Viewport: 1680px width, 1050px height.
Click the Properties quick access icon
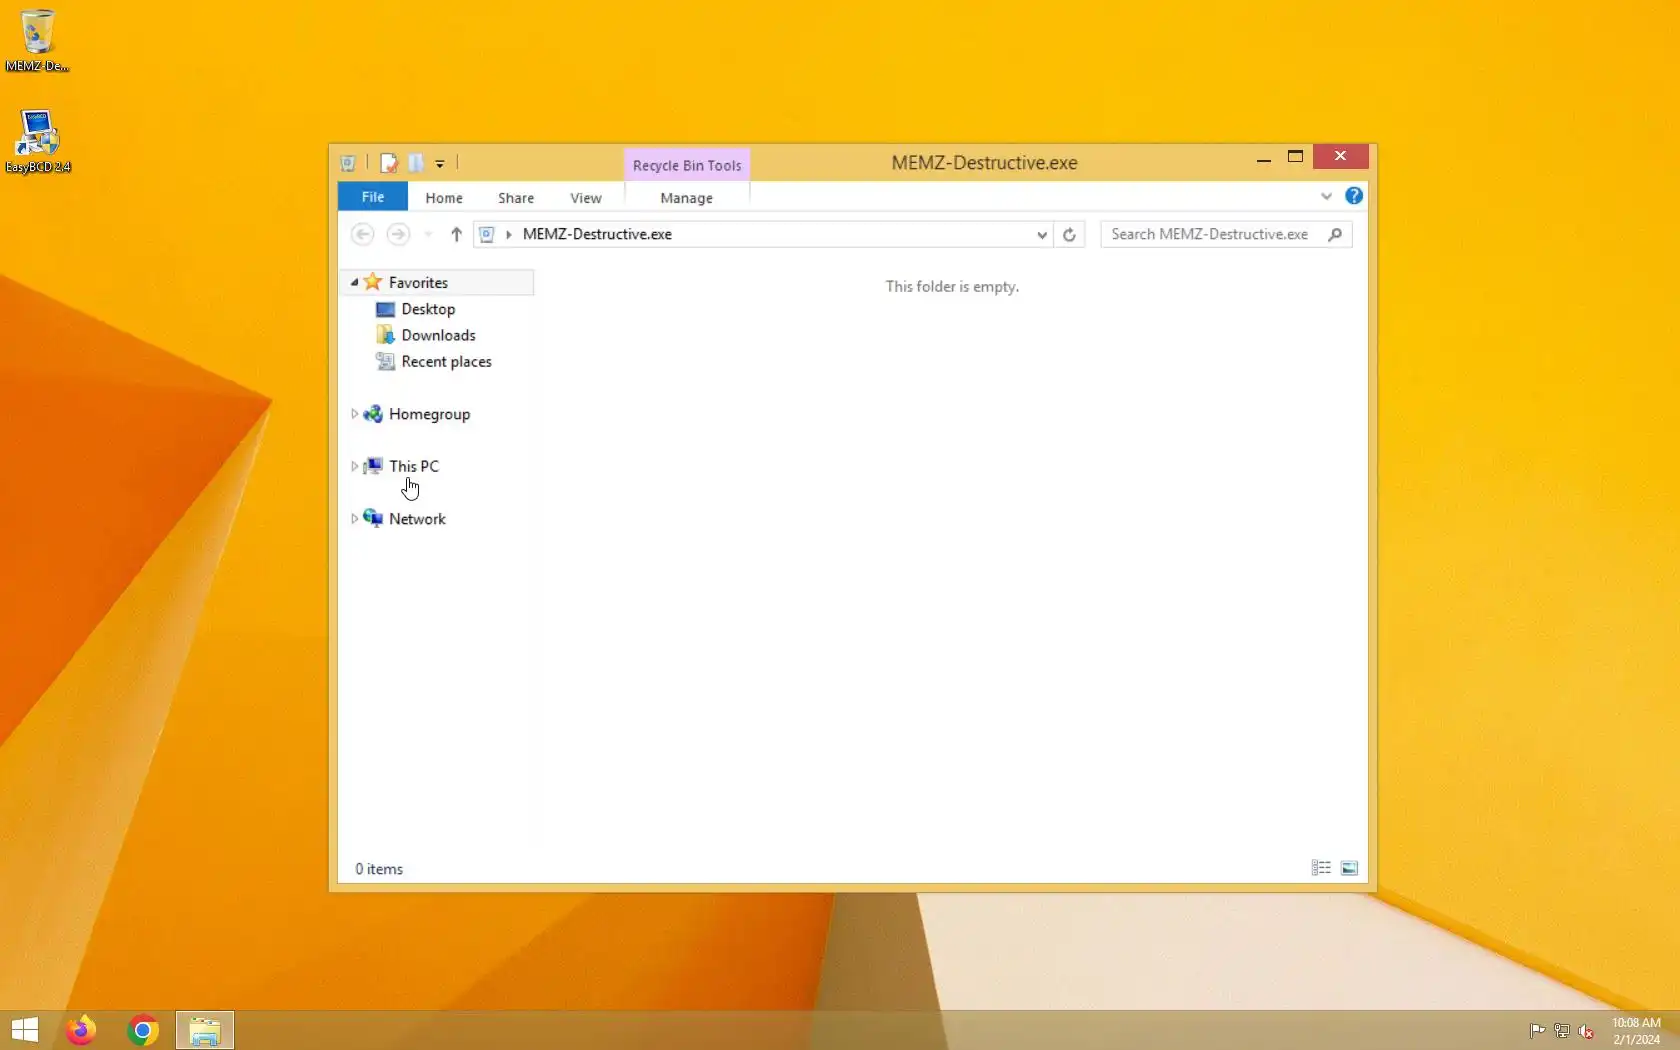tap(389, 163)
